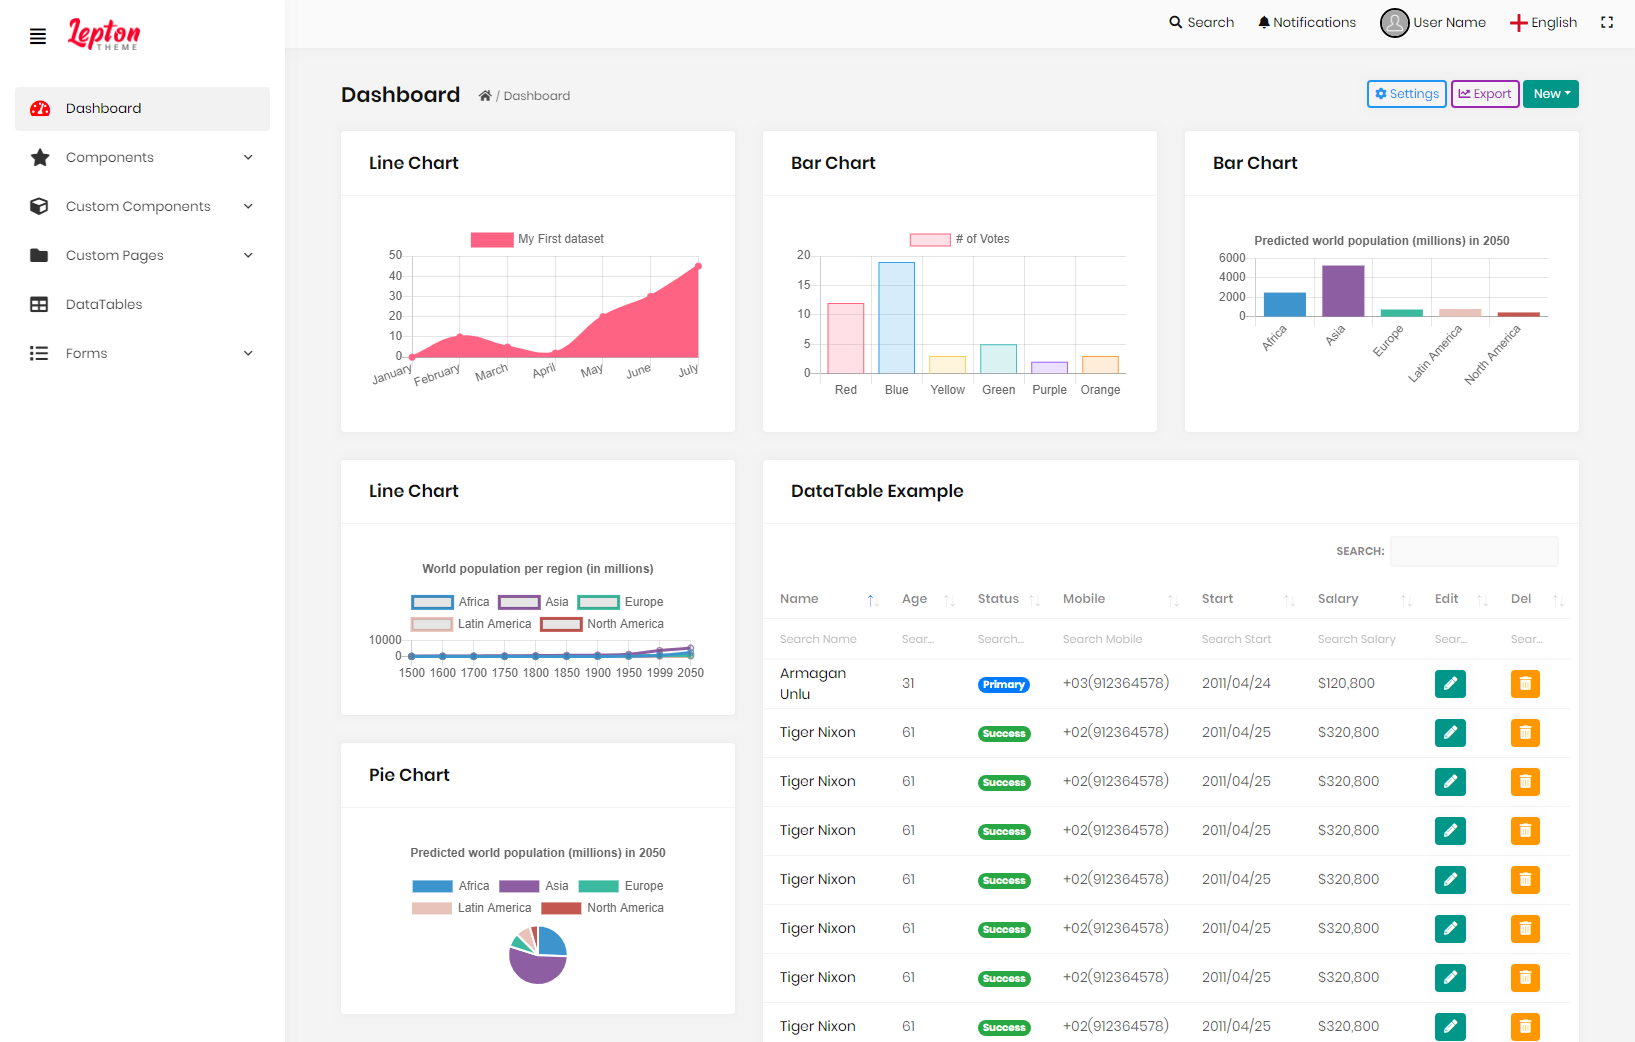This screenshot has width=1635, height=1042.
Task: Click the Custom Pages folder icon
Action: [x=40, y=255]
